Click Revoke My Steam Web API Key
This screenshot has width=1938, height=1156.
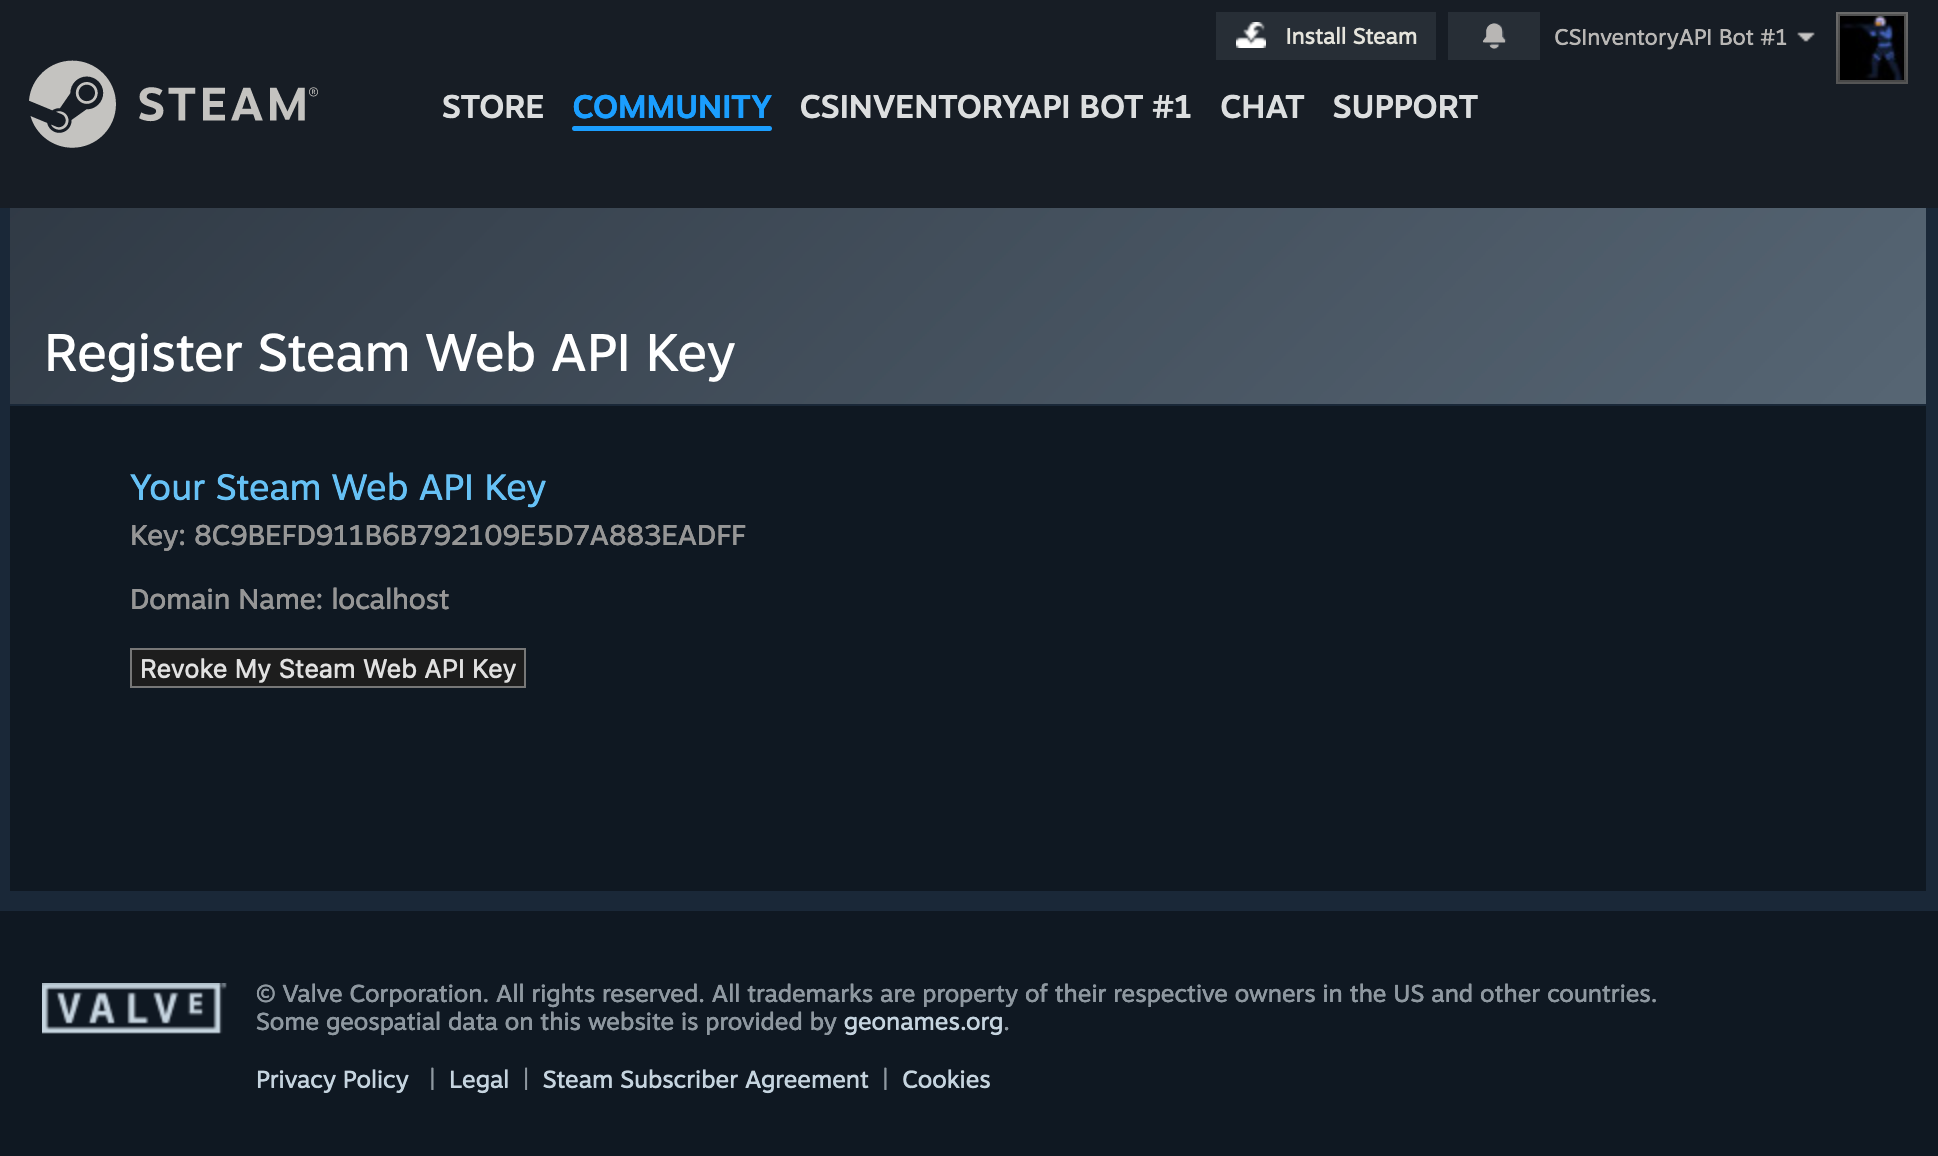328,668
